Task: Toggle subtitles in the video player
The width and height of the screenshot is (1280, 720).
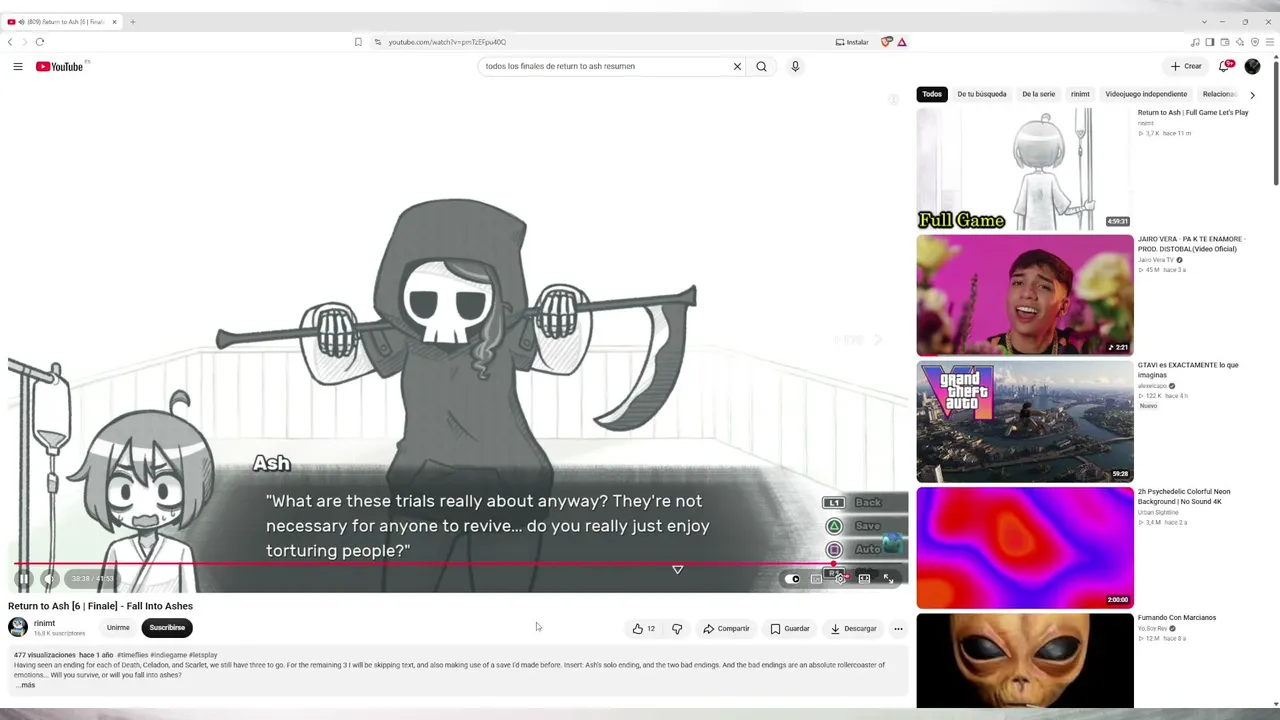Action: (x=817, y=579)
